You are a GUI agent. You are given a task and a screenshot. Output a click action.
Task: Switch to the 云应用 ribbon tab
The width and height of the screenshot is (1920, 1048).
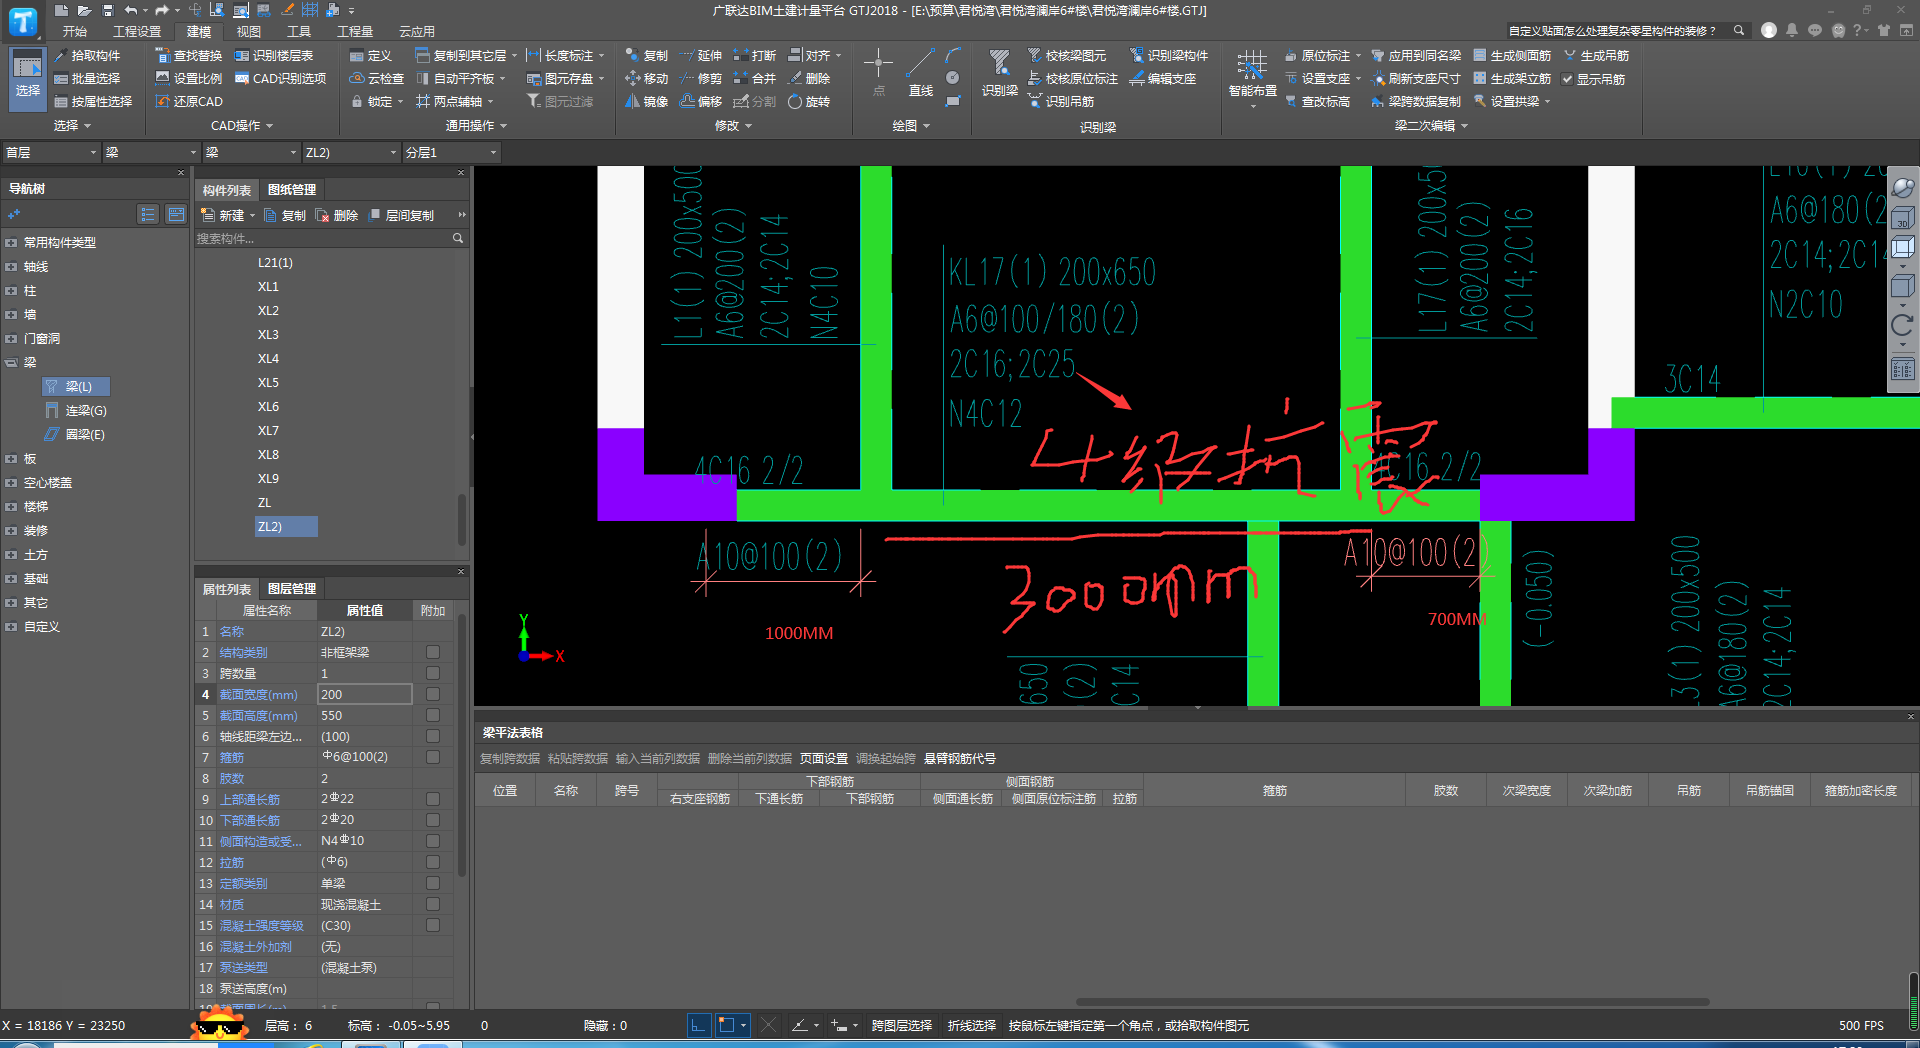(x=417, y=32)
